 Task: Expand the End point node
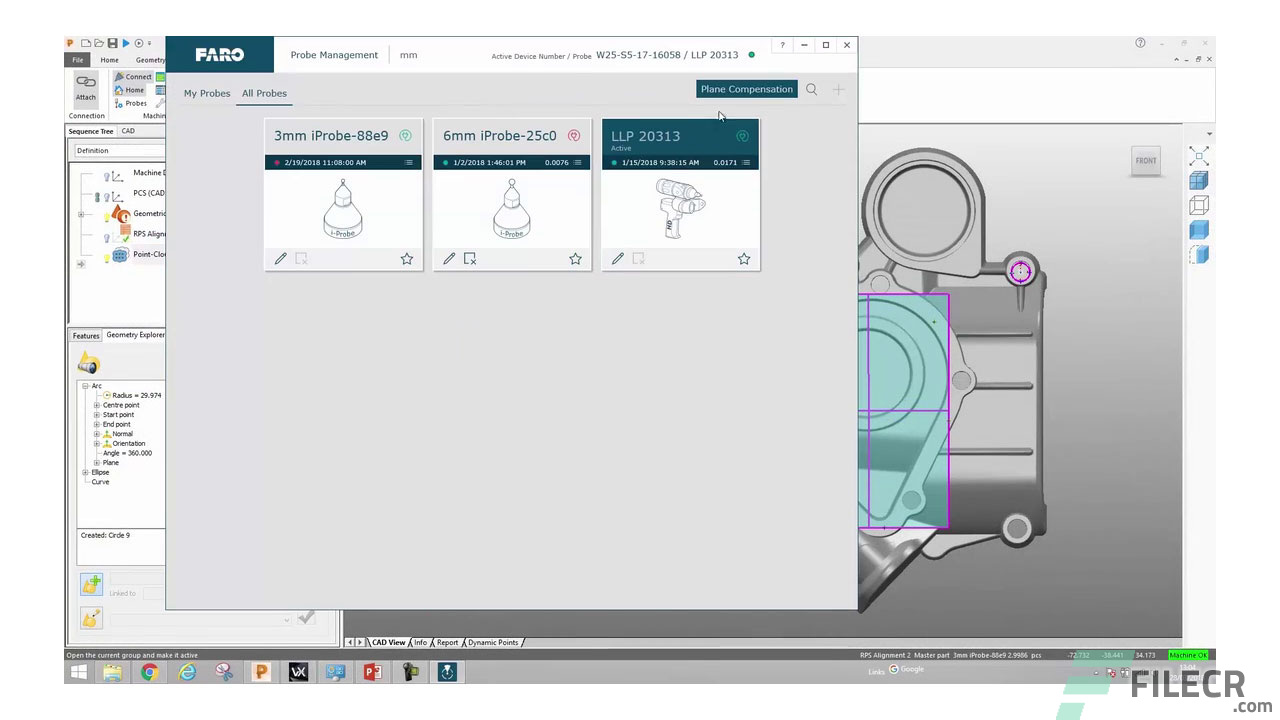coord(97,424)
